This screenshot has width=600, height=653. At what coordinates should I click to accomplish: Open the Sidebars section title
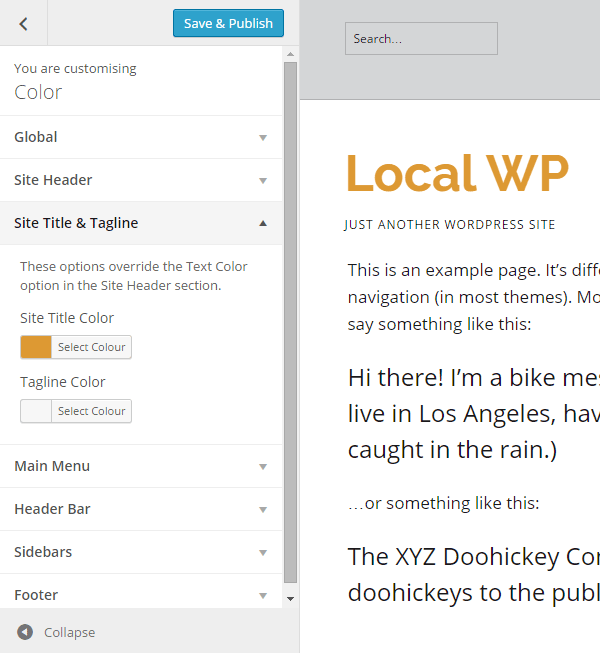tap(43, 552)
